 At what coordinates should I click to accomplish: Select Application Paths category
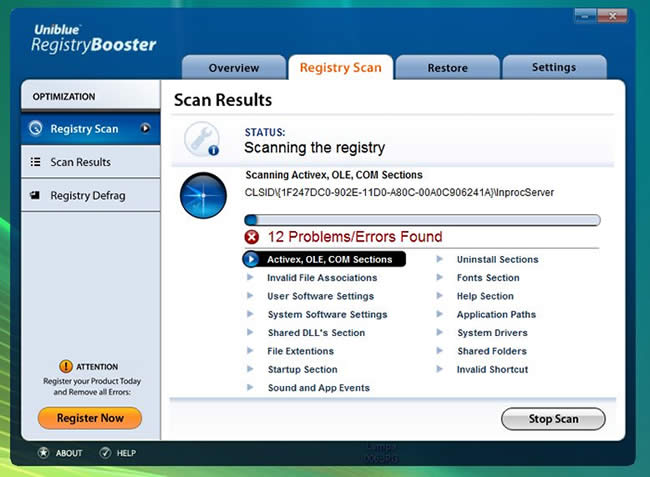tap(496, 315)
